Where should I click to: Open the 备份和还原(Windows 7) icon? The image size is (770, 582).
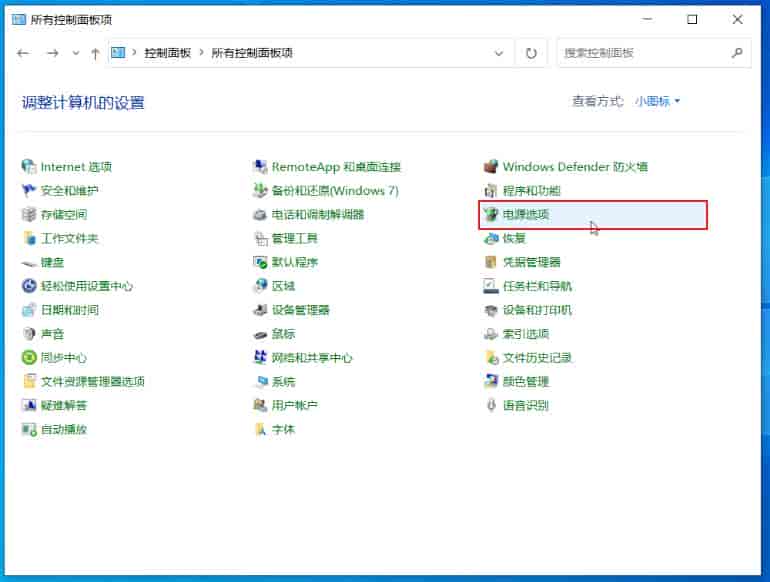point(260,191)
